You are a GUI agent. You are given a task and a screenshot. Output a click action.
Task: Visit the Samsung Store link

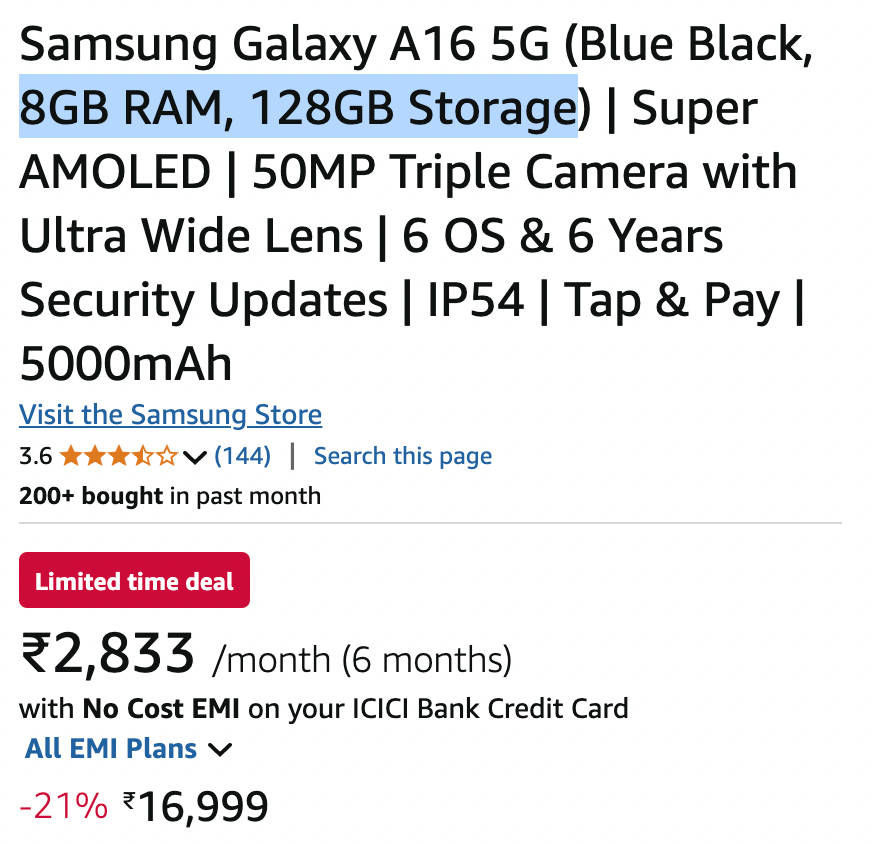(x=170, y=414)
